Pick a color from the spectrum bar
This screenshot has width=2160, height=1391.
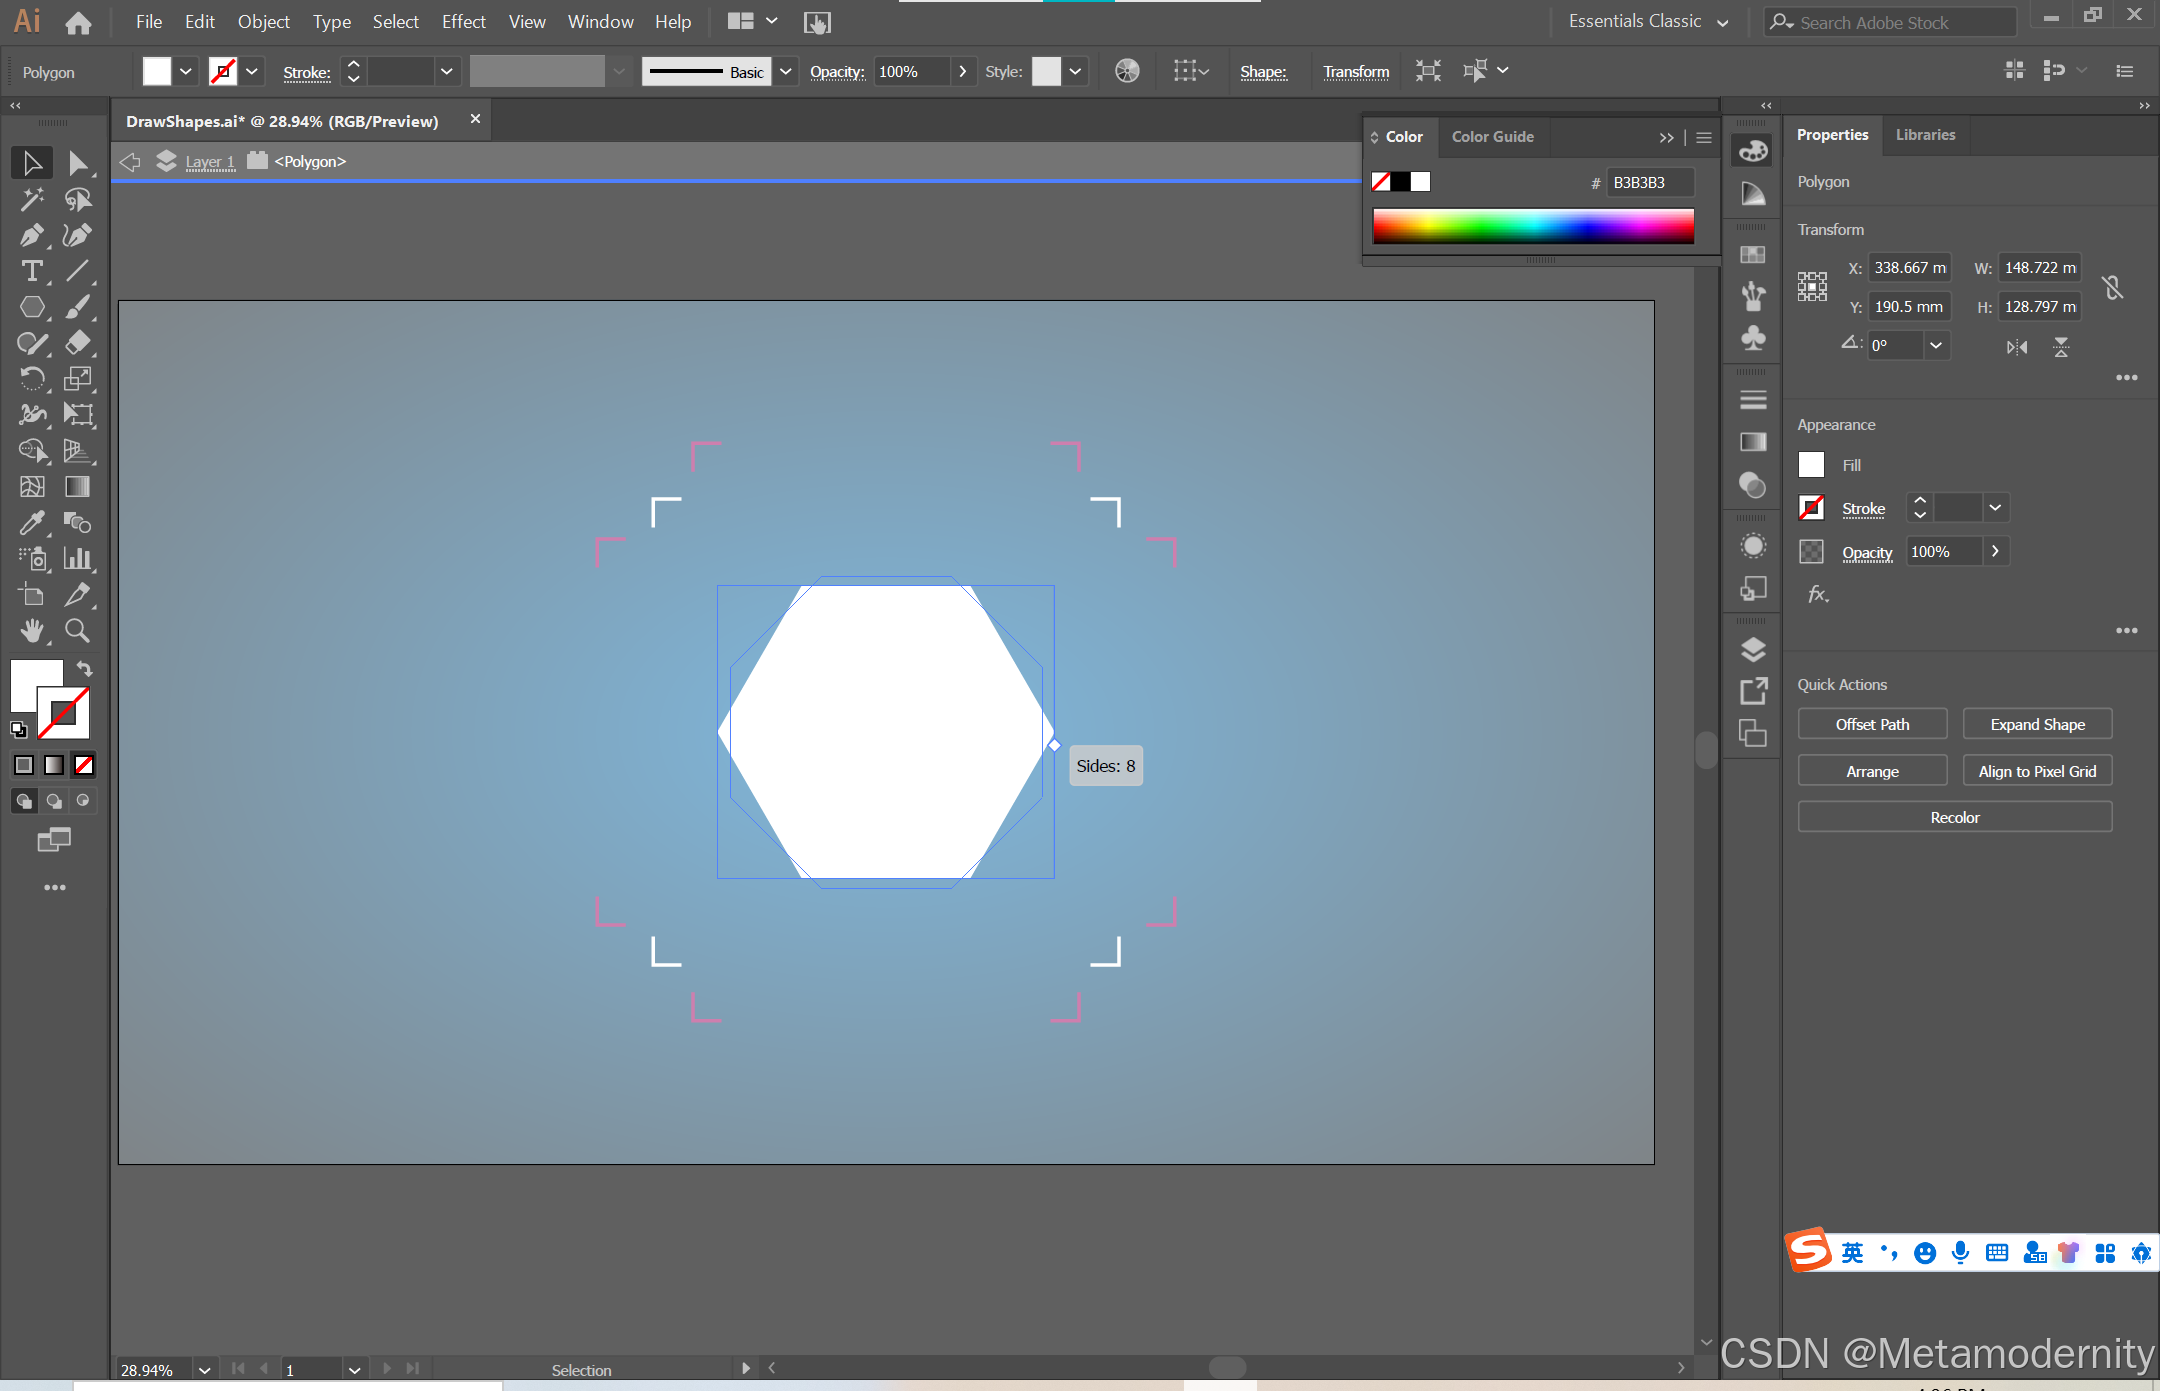(x=1533, y=227)
